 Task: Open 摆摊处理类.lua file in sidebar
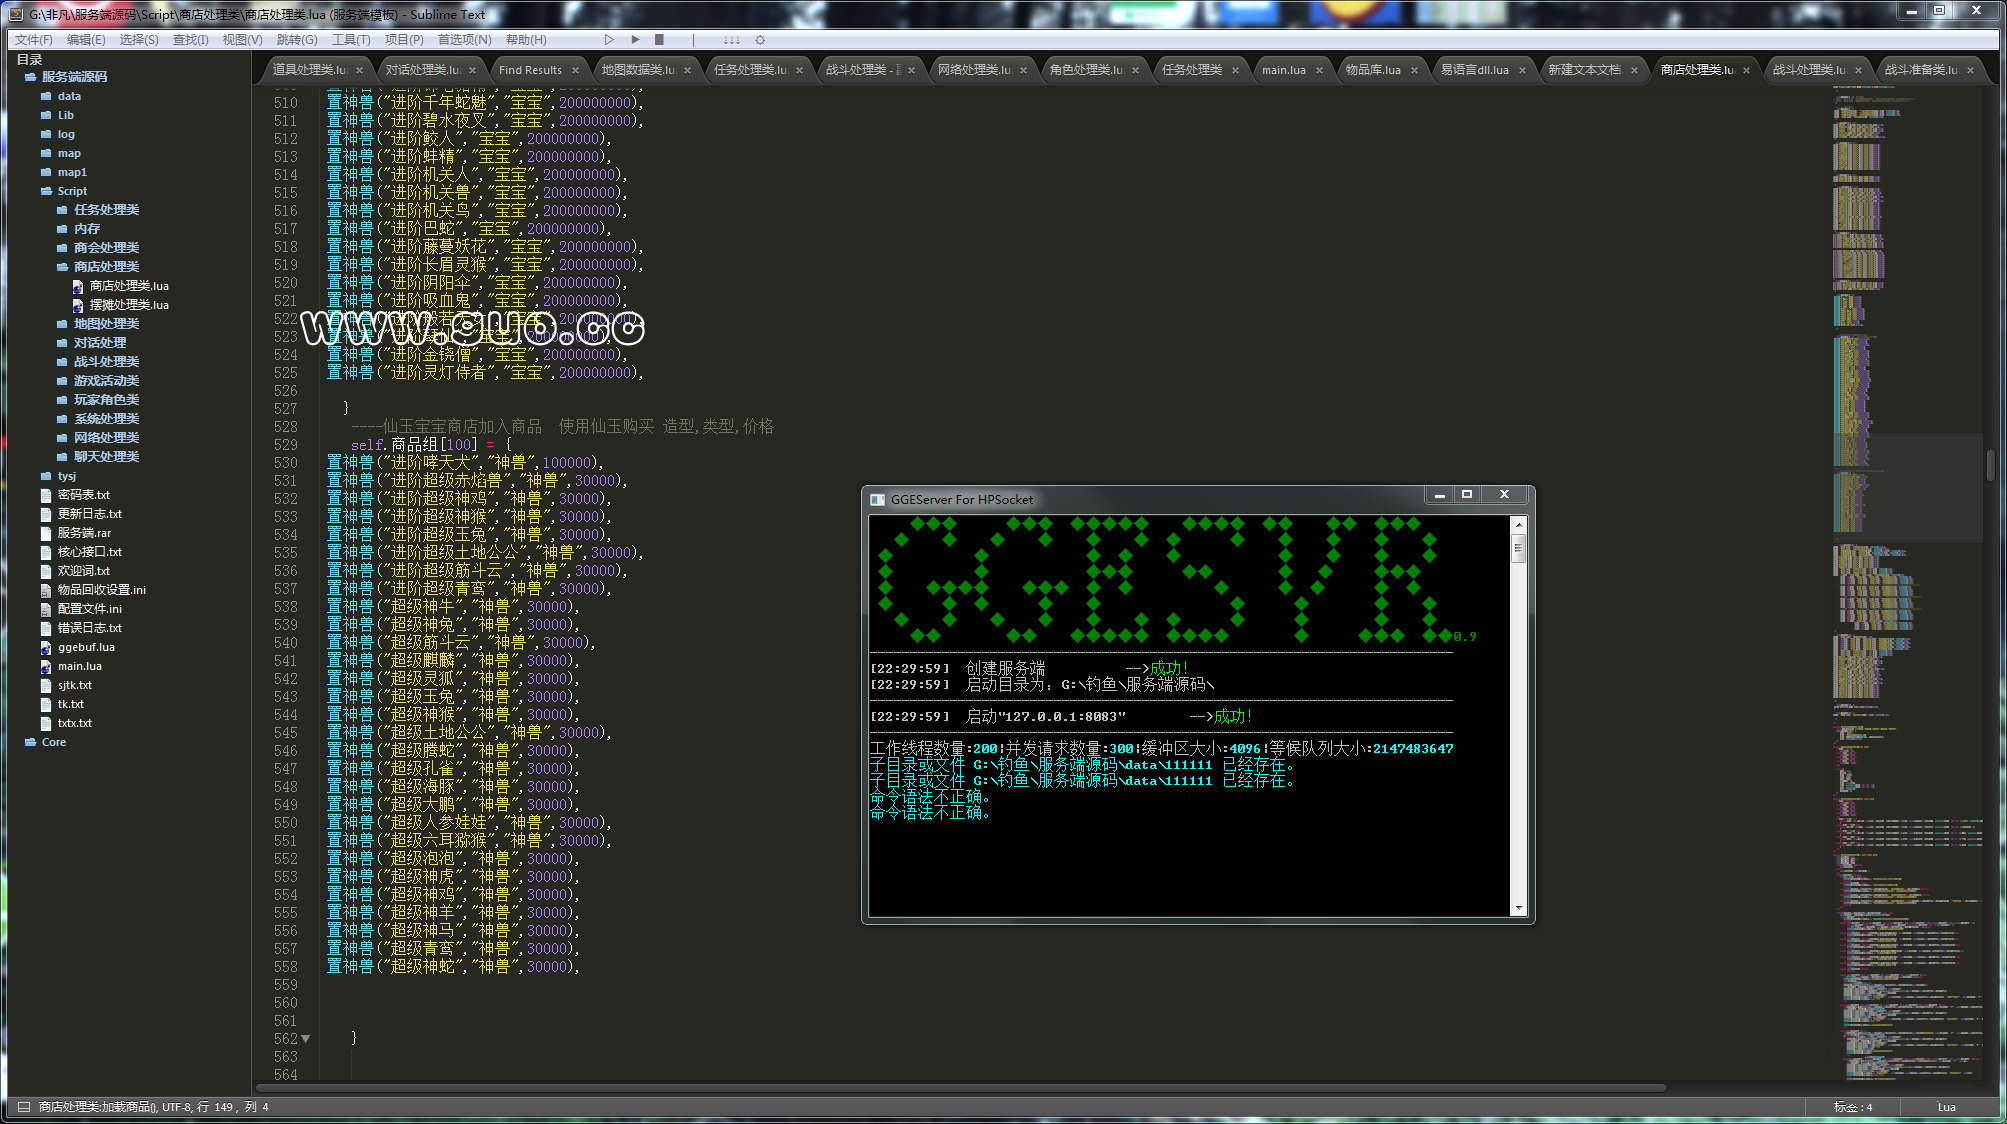coord(129,305)
